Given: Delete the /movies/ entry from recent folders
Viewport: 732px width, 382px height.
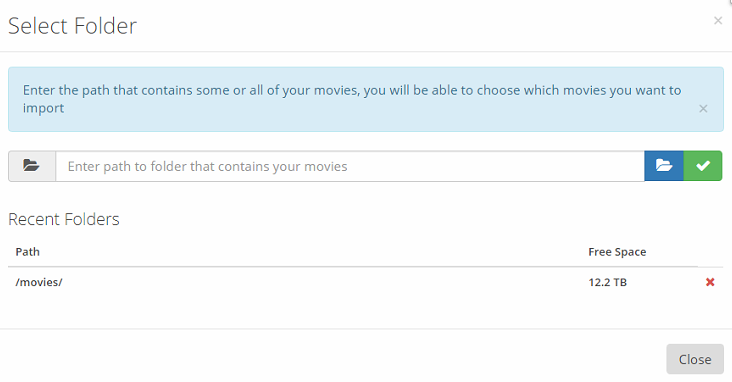Looking at the screenshot, I should click(710, 282).
